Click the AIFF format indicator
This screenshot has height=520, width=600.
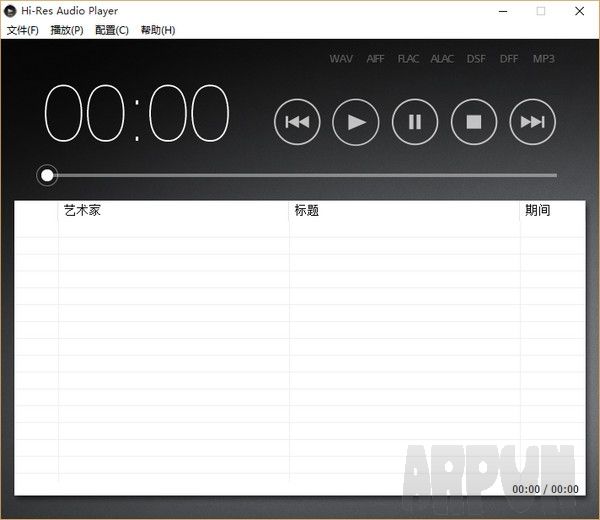[375, 59]
